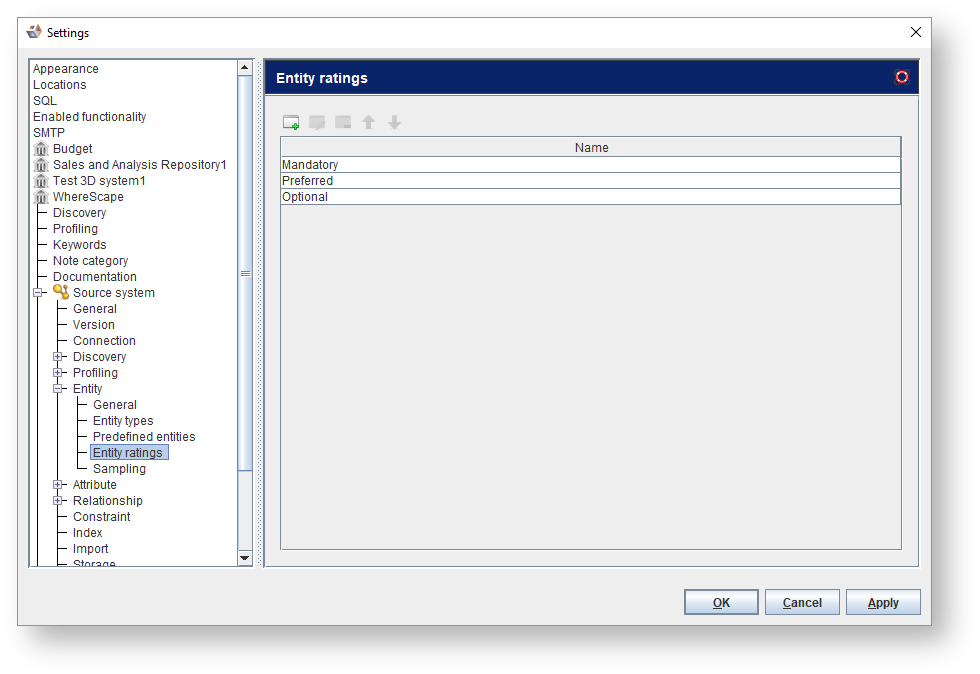
Task: Click the WhereScape repository icon
Action: (41, 197)
